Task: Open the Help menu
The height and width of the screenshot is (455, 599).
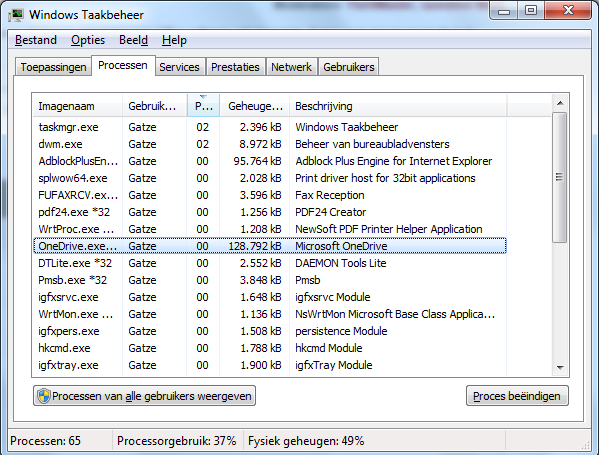Action: pos(174,40)
